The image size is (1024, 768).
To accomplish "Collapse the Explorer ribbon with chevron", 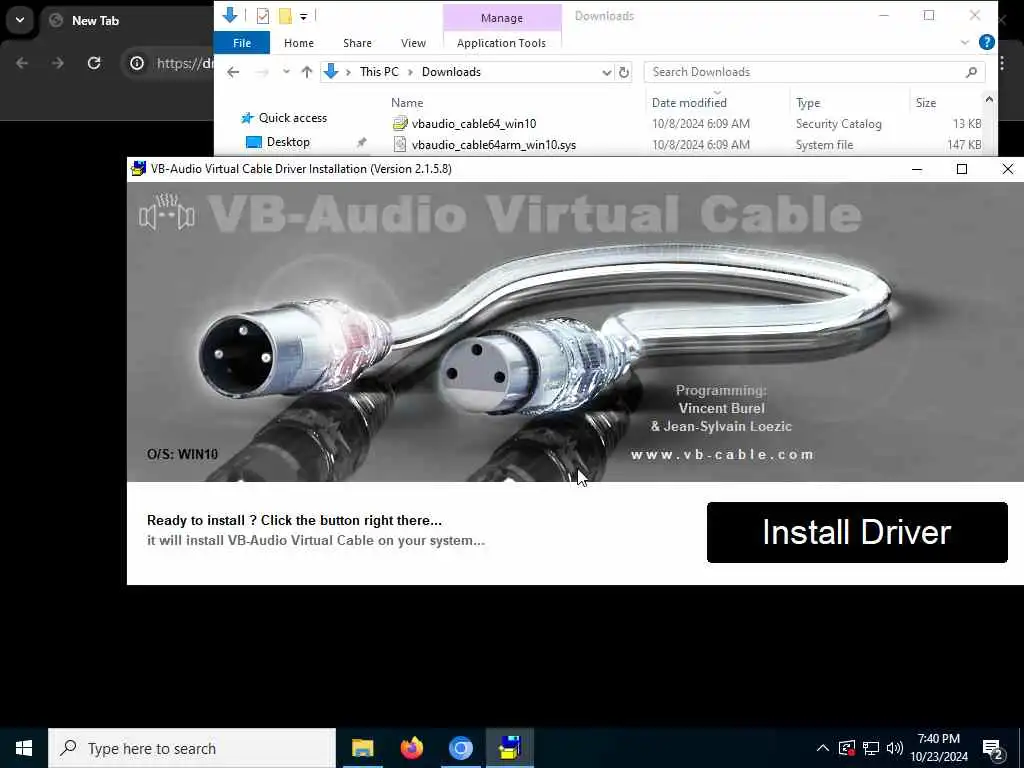I will (x=965, y=42).
